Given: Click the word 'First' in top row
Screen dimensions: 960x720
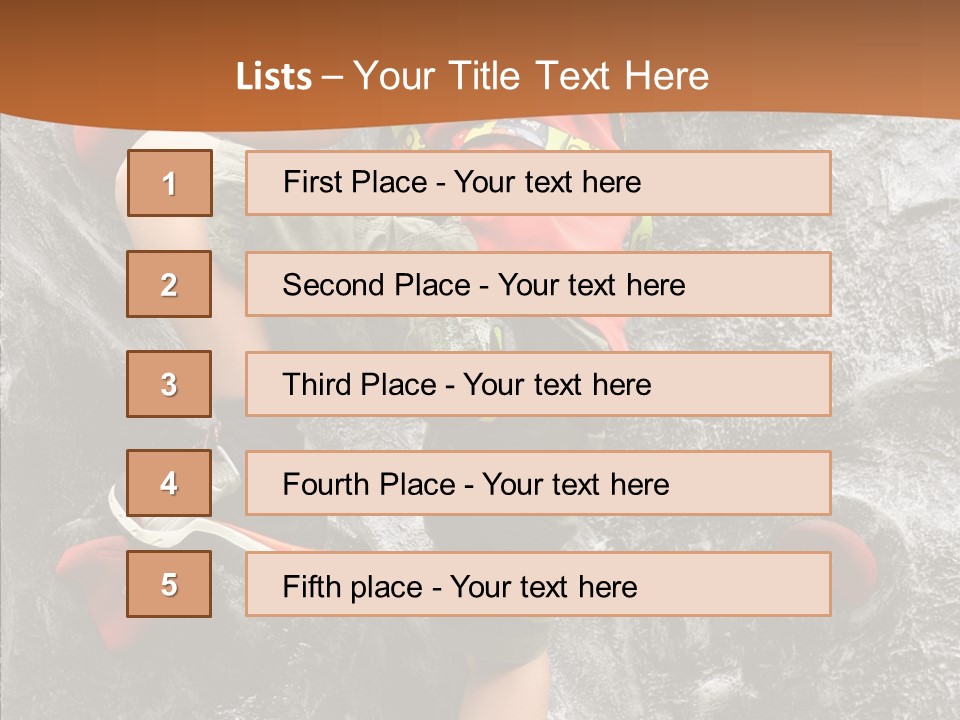Looking at the screenshot, I should [x=311, y=182].
